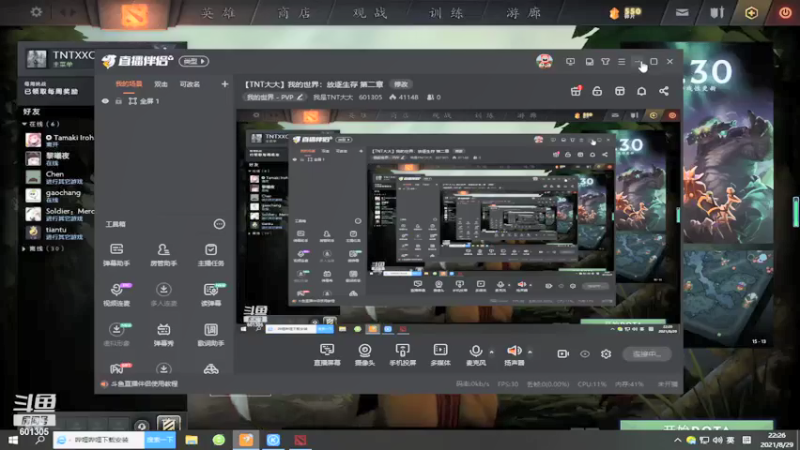
Task: Expand microphone options arrow
Action: click(491, 352)
